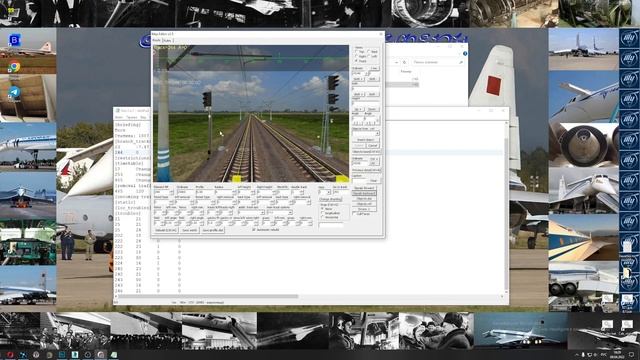Select the Back view radio button

coord(368,51)
